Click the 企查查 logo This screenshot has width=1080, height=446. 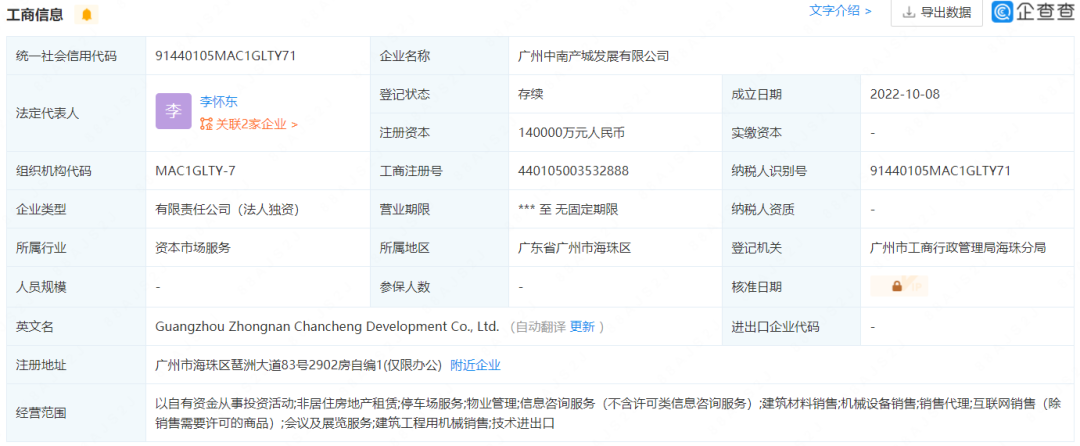pos(1032,12)
